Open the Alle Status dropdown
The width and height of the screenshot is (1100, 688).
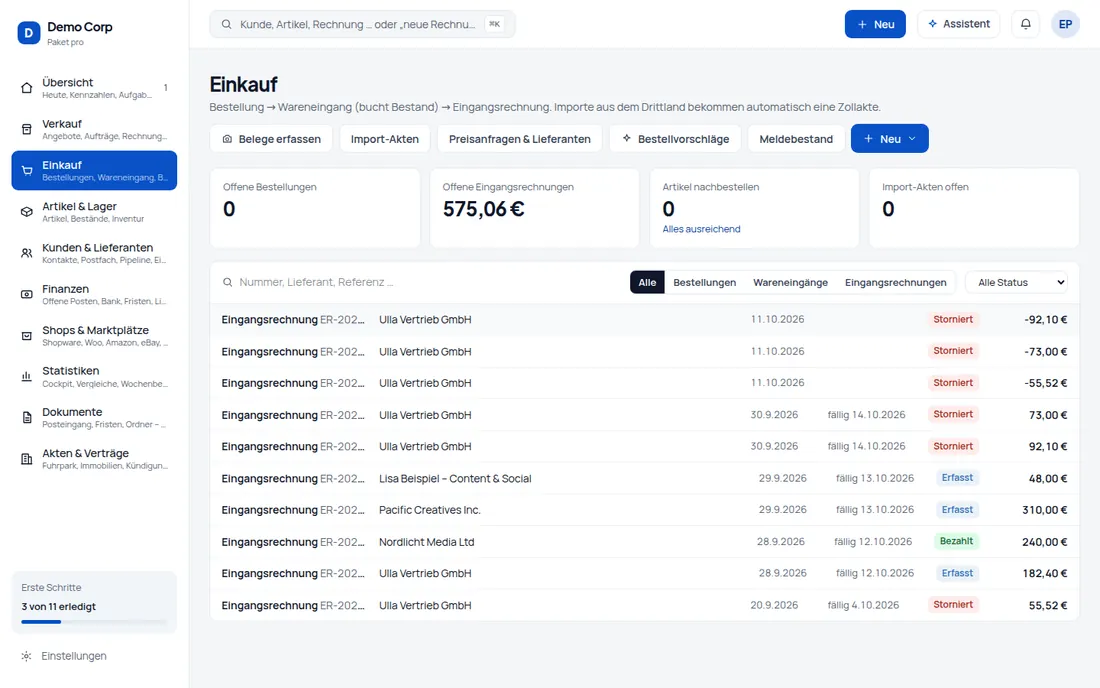point(1017,283)
